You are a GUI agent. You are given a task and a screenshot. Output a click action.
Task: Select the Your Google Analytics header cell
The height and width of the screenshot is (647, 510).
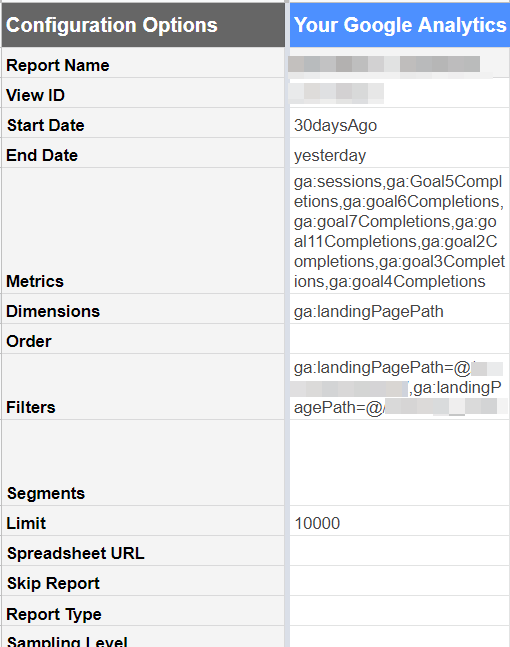tap(400, 25)
